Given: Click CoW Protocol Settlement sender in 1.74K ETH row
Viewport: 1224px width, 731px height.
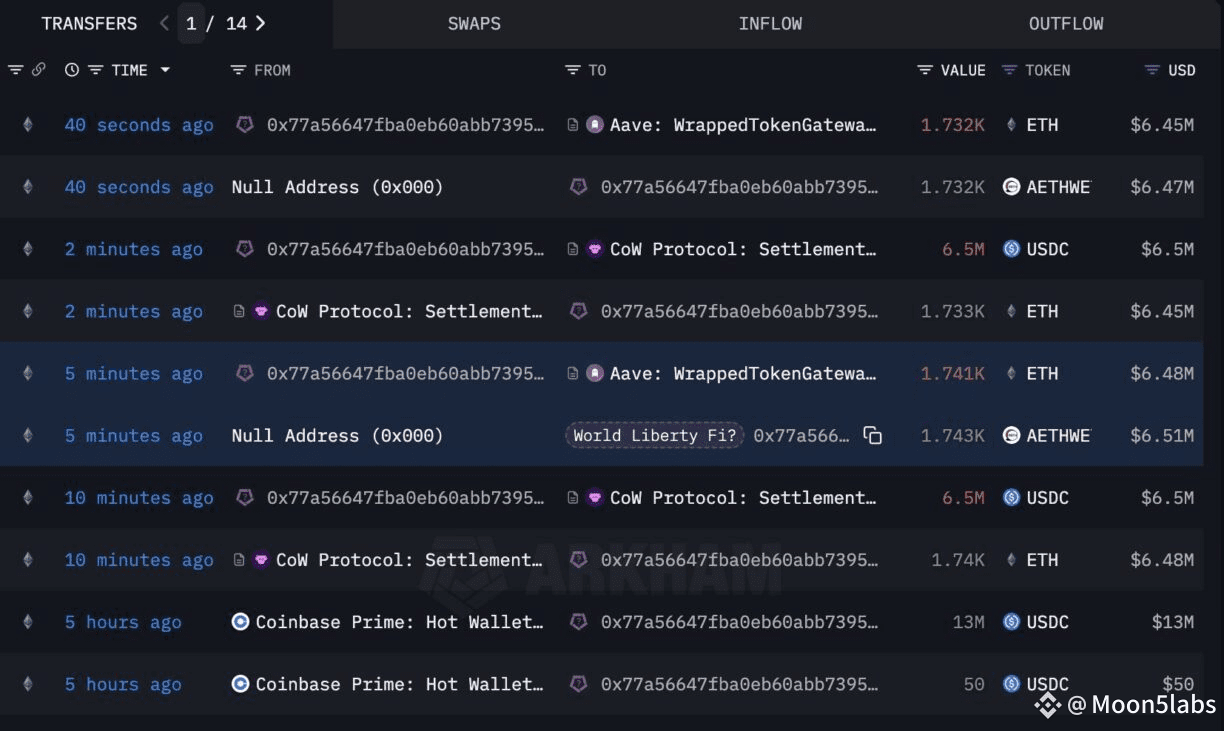Looking at the screenshot, I should click(410, 560).
